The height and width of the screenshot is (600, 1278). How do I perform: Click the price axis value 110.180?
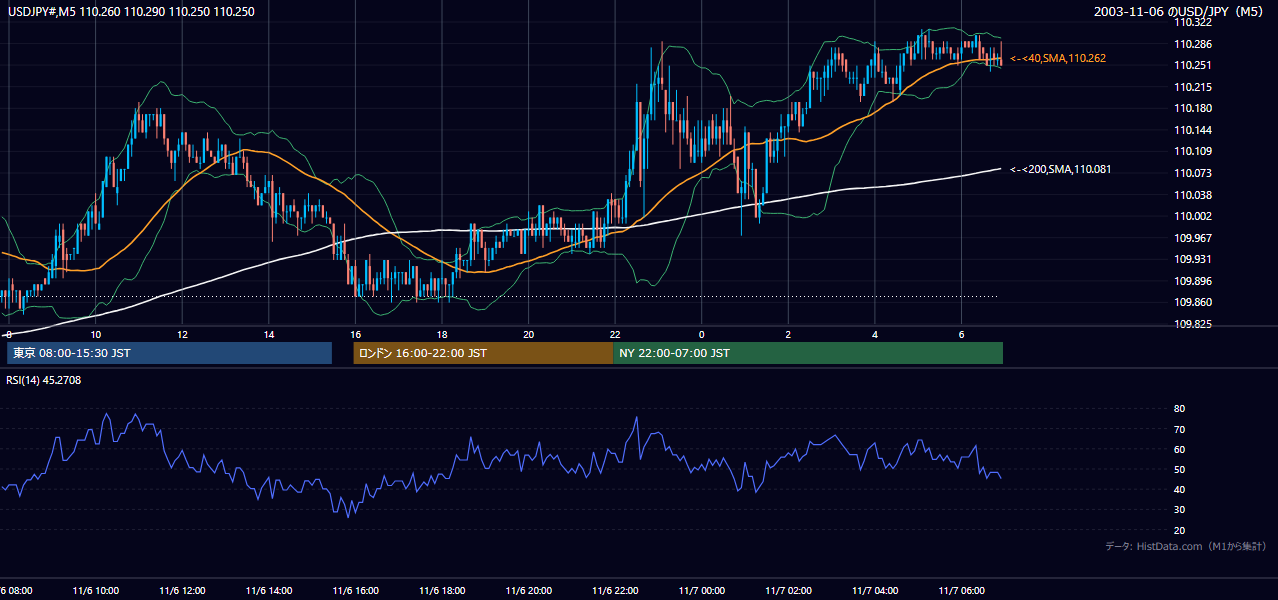[1194, 108]
